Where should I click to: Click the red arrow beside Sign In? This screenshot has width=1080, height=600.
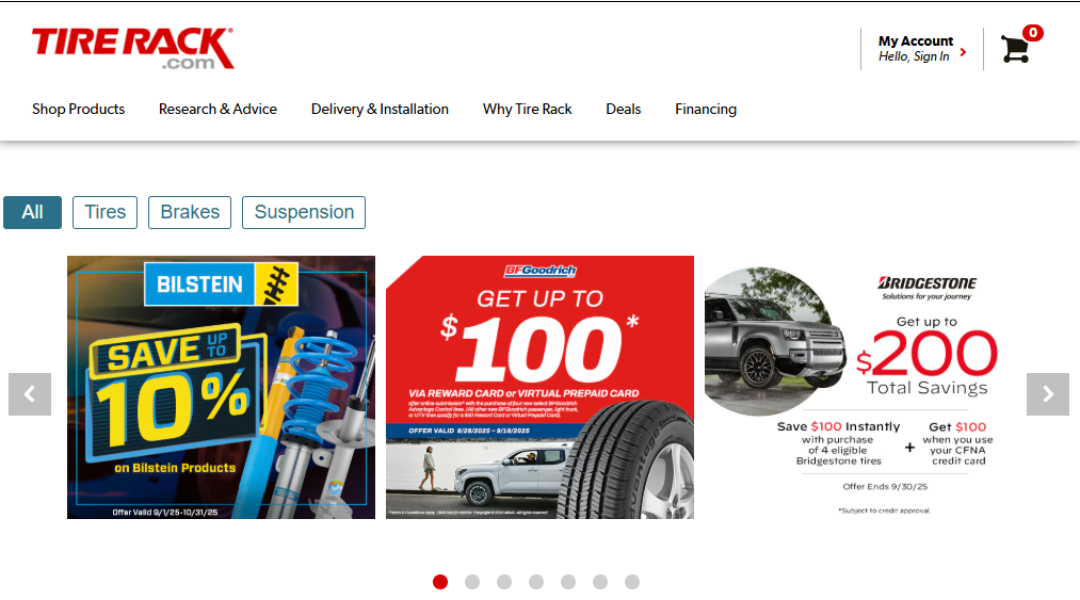click(x=963, y=52)
